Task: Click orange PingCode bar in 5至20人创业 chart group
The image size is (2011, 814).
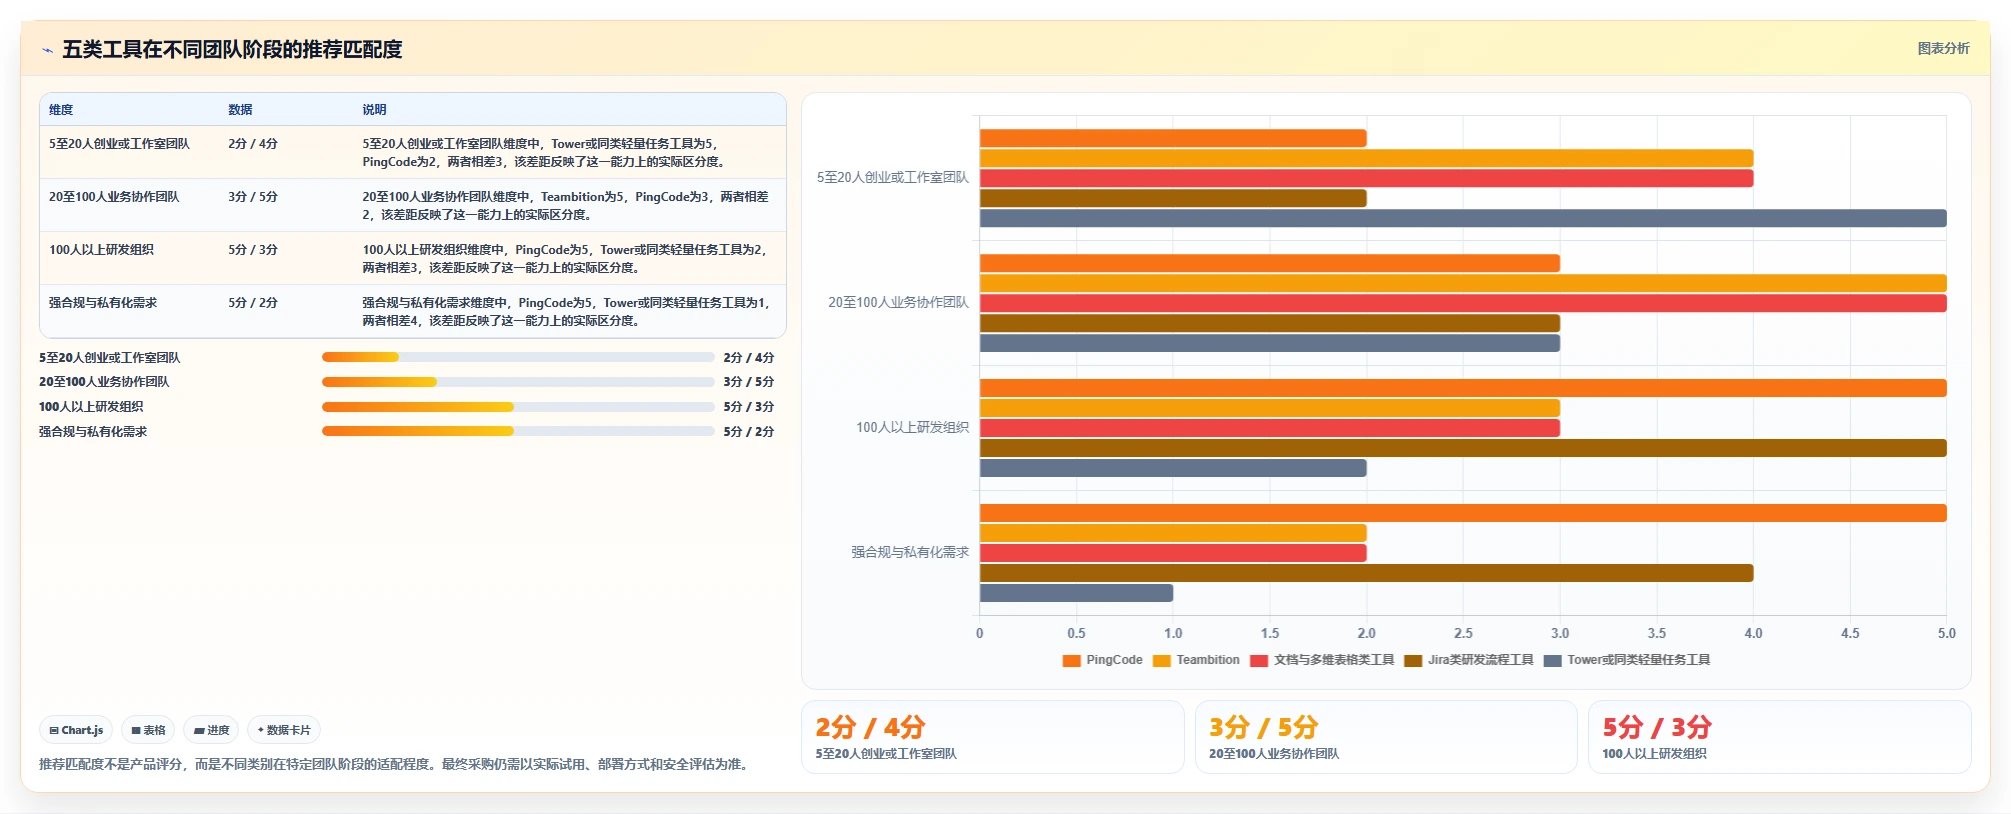Action: coord(1173,138)
